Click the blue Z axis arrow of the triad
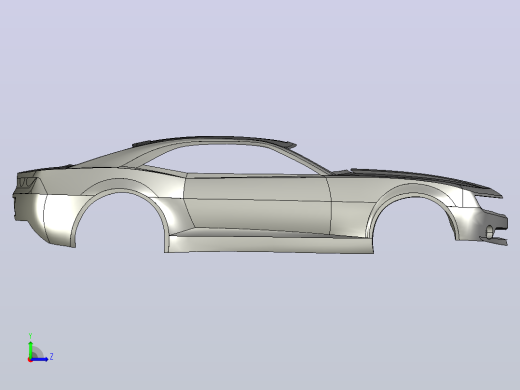520x390 pixels. (x=39, y=359)
